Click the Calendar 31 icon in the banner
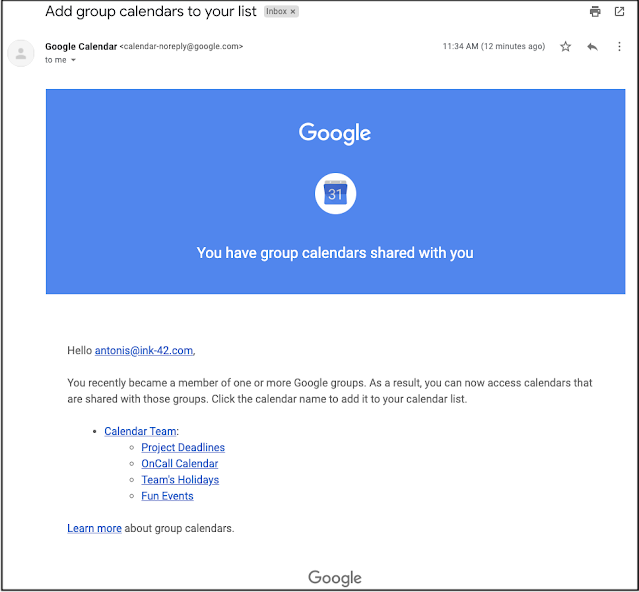This screenshot has height=592, width=639. (335, 193)
